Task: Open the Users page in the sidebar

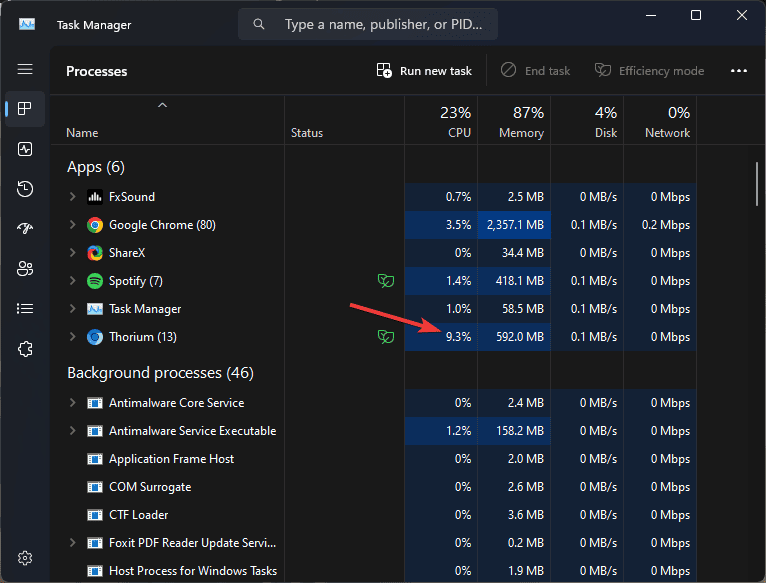Action: point(25,268)
